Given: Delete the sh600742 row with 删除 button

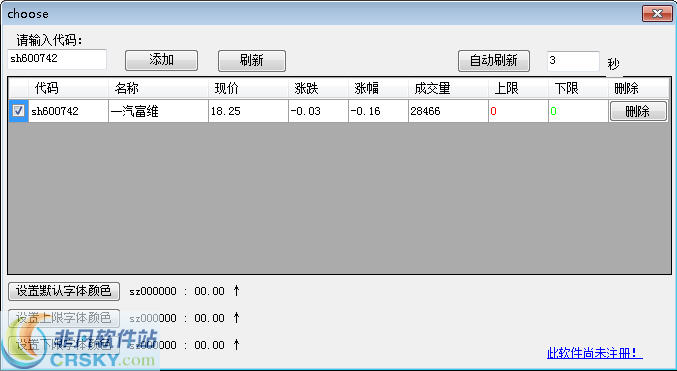Looking at the screenshot, I should pos(638,111).
